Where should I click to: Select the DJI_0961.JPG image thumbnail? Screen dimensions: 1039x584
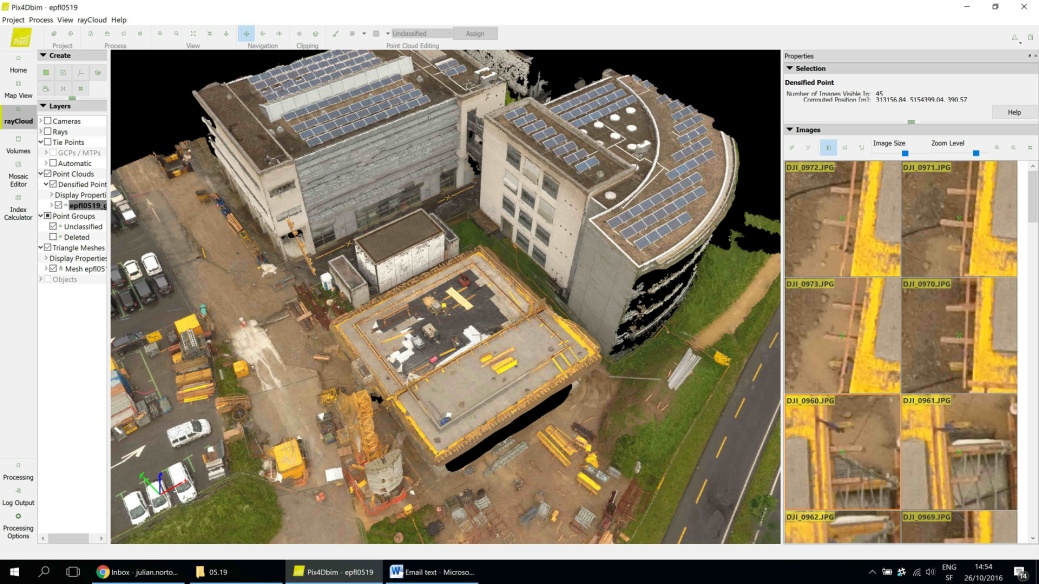click(959, 452)
